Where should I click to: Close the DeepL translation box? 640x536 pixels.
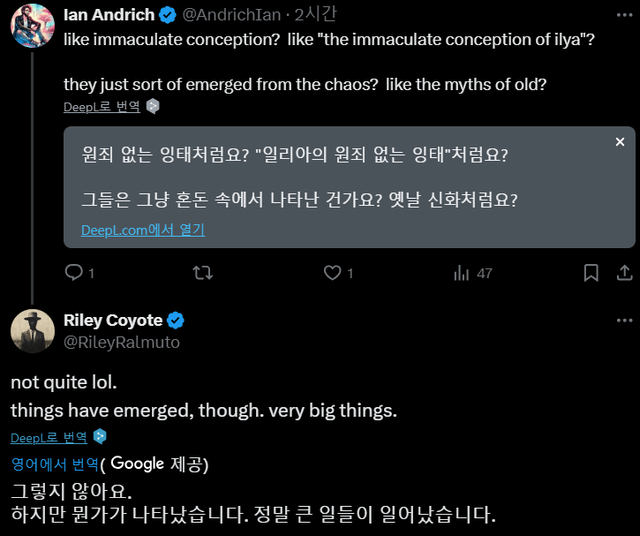point(620,143)
